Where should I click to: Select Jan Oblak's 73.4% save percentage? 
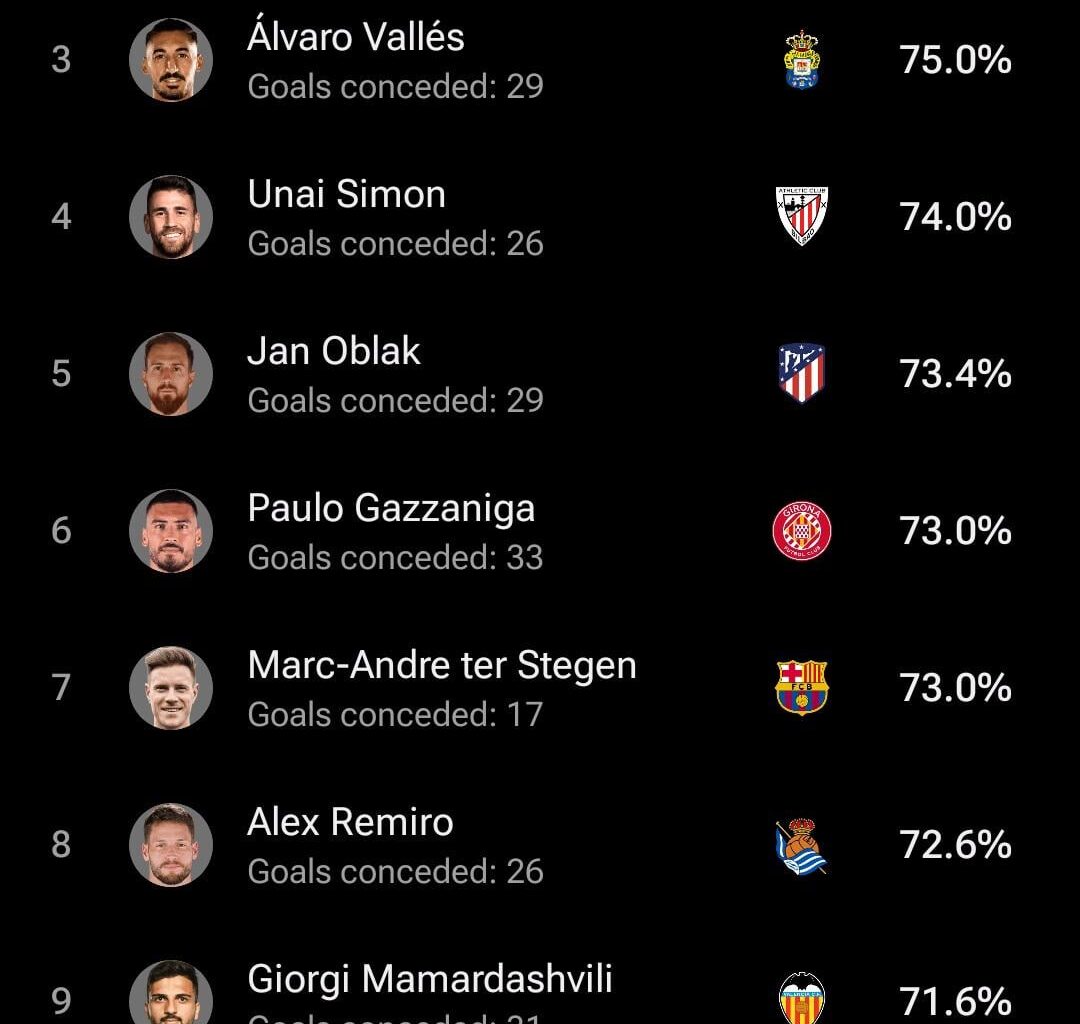click(955, 374)
